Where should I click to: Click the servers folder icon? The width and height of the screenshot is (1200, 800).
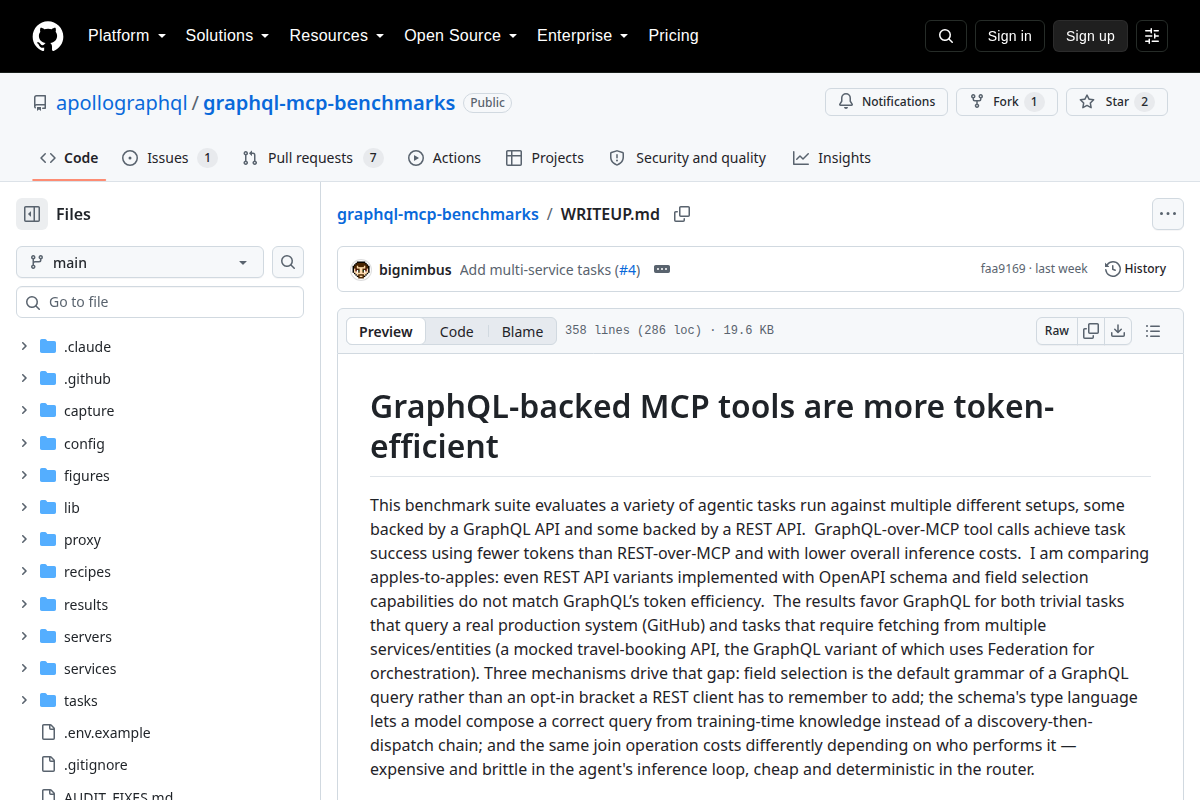point(48,637)
